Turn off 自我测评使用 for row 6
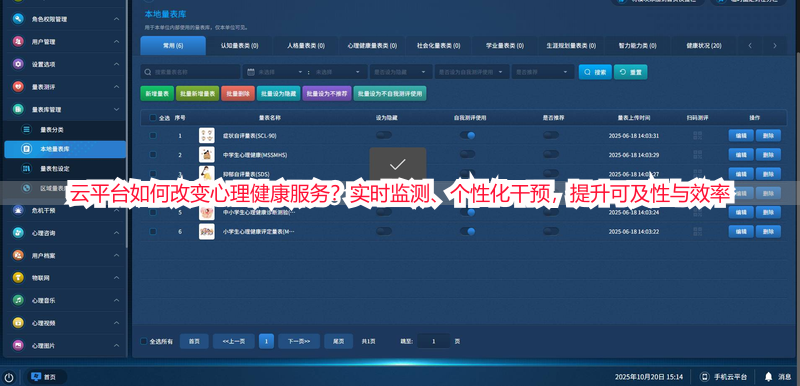The height and width of the screenshot is (386, 800). pos(467,231)
